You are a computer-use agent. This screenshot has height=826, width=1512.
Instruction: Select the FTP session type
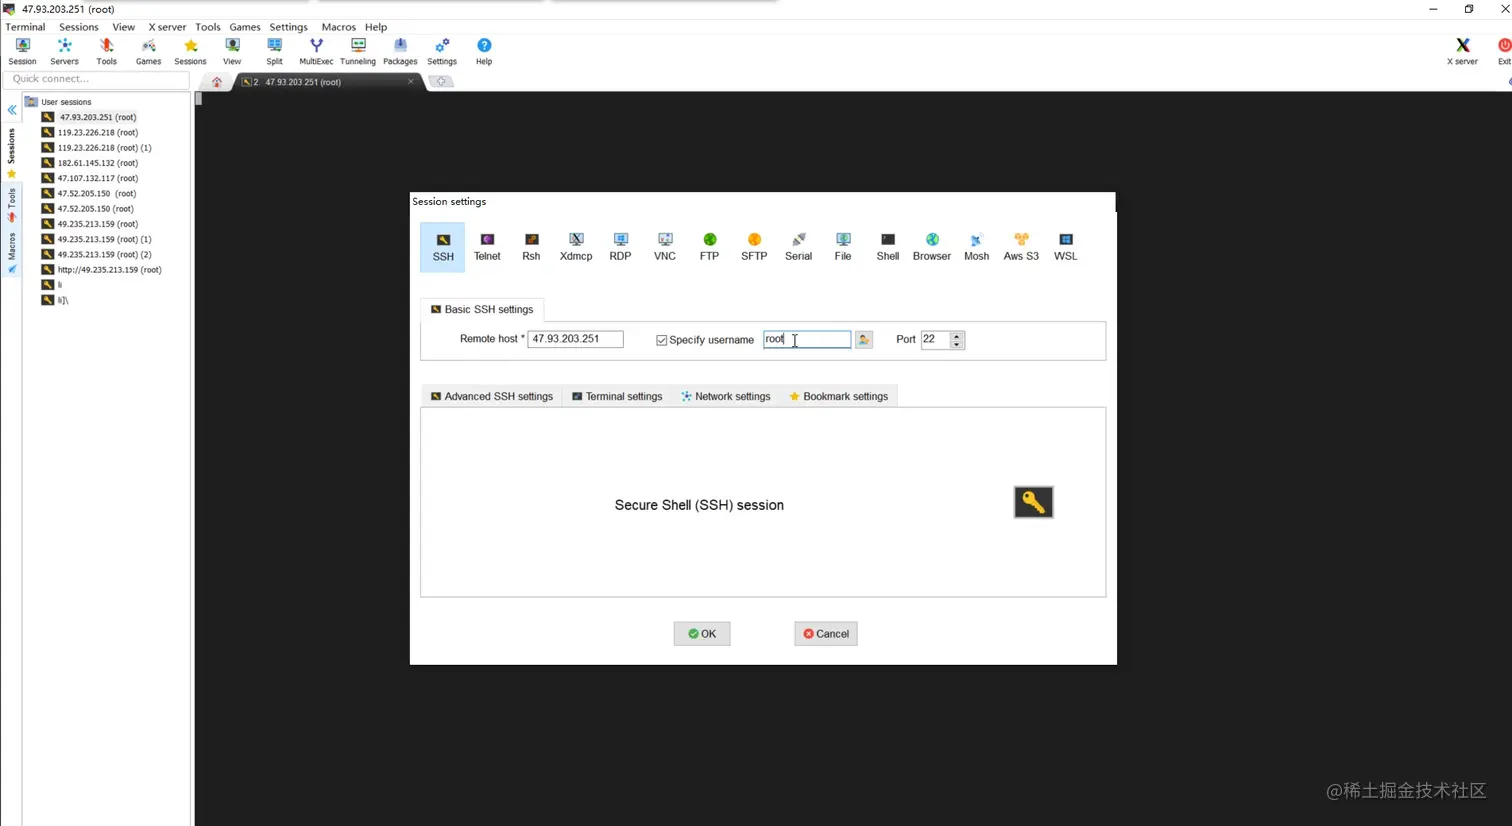[709, 247]
